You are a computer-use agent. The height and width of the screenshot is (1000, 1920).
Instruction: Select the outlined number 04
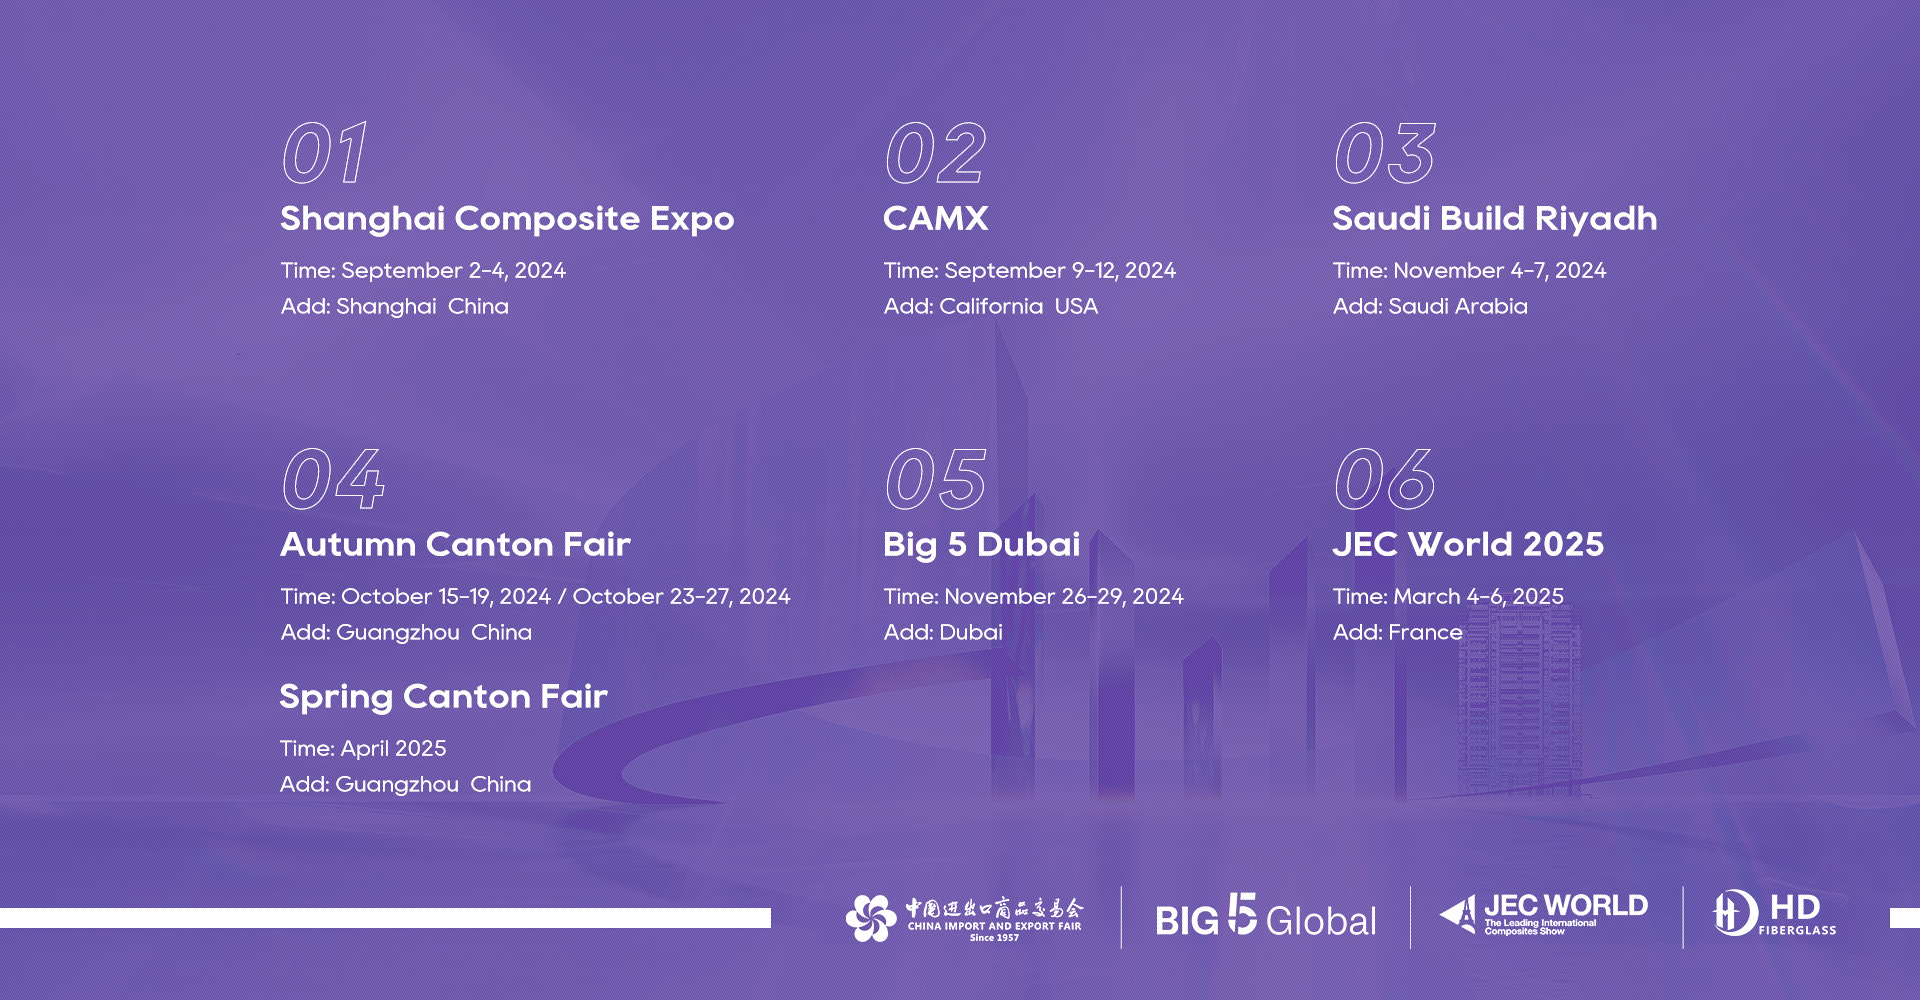tap(333, 479)
